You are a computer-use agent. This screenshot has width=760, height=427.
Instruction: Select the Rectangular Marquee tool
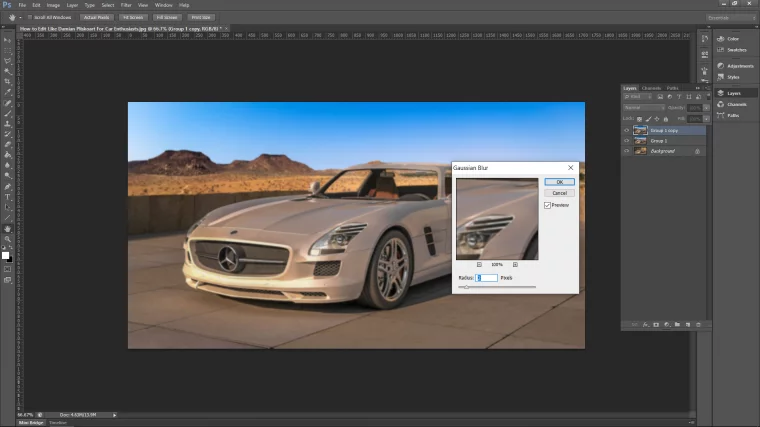(x=7, y=50)
